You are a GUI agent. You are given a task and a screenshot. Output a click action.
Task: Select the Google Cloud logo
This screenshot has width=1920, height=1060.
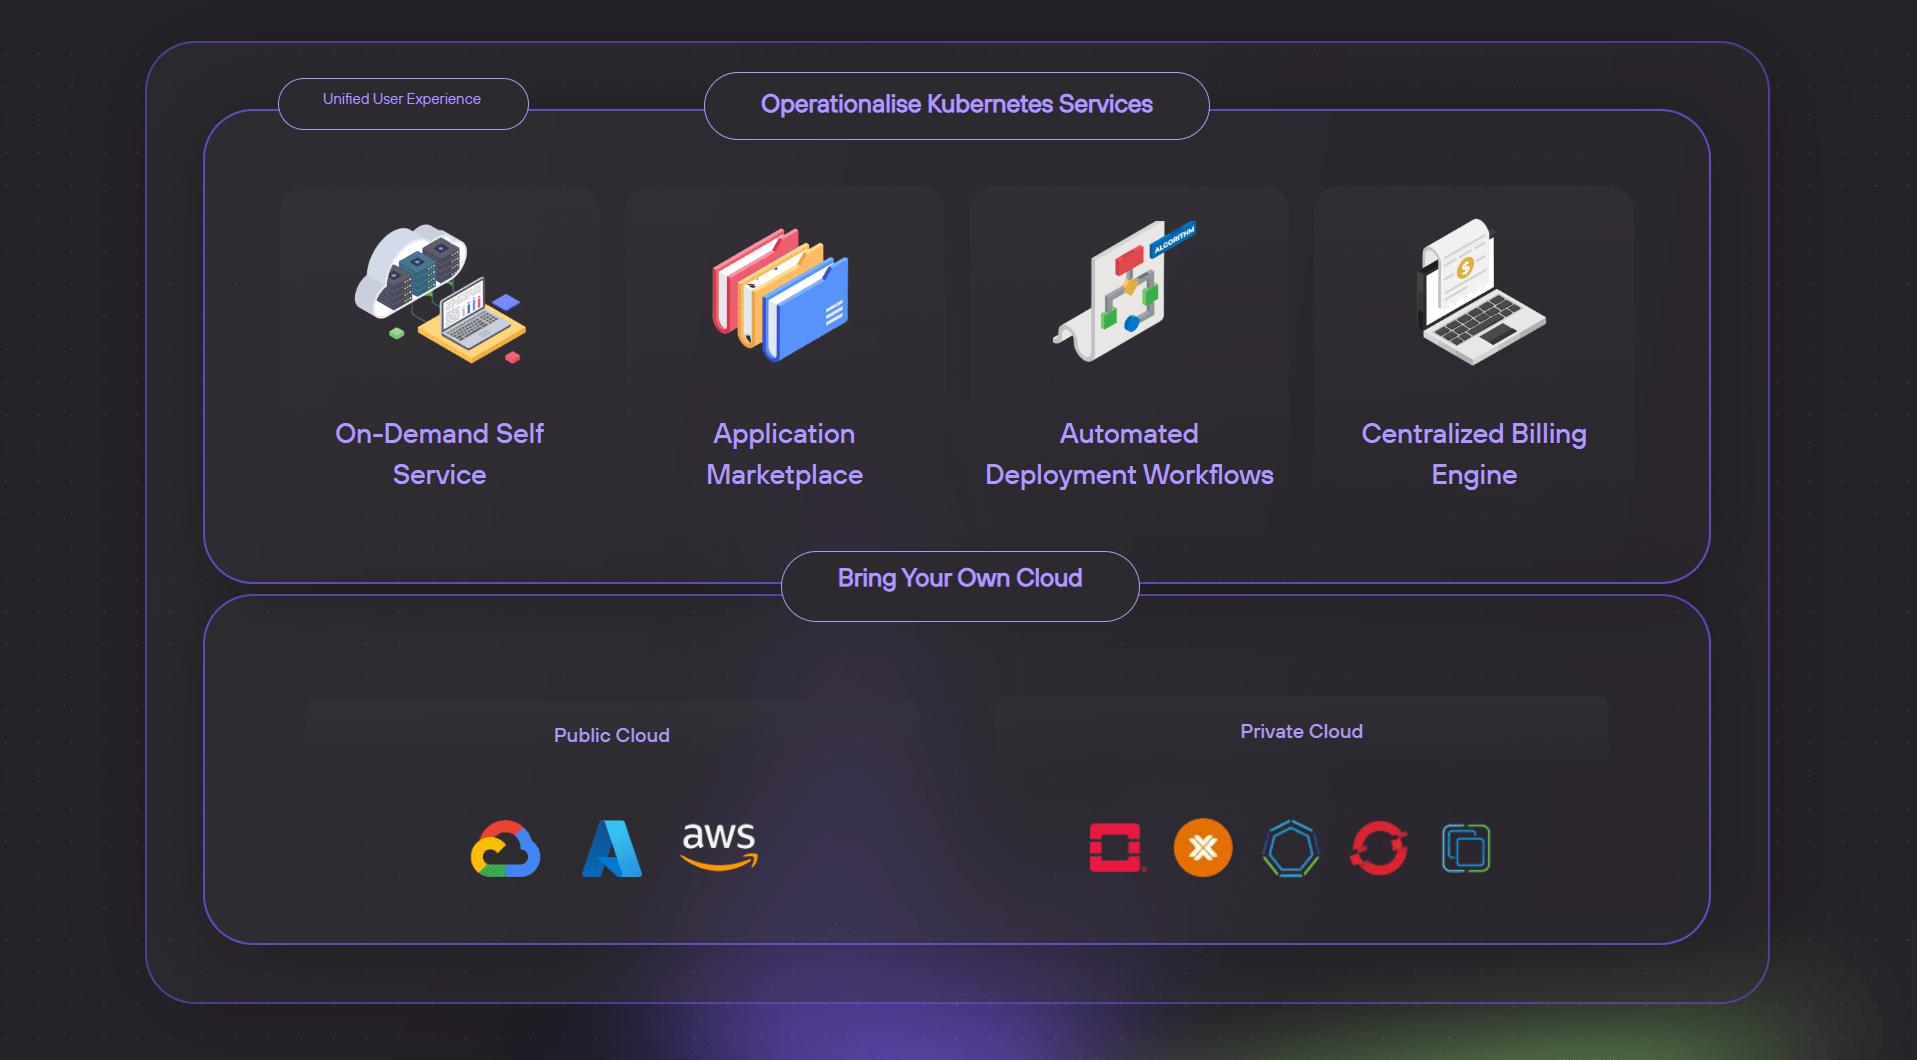point(504,848)
